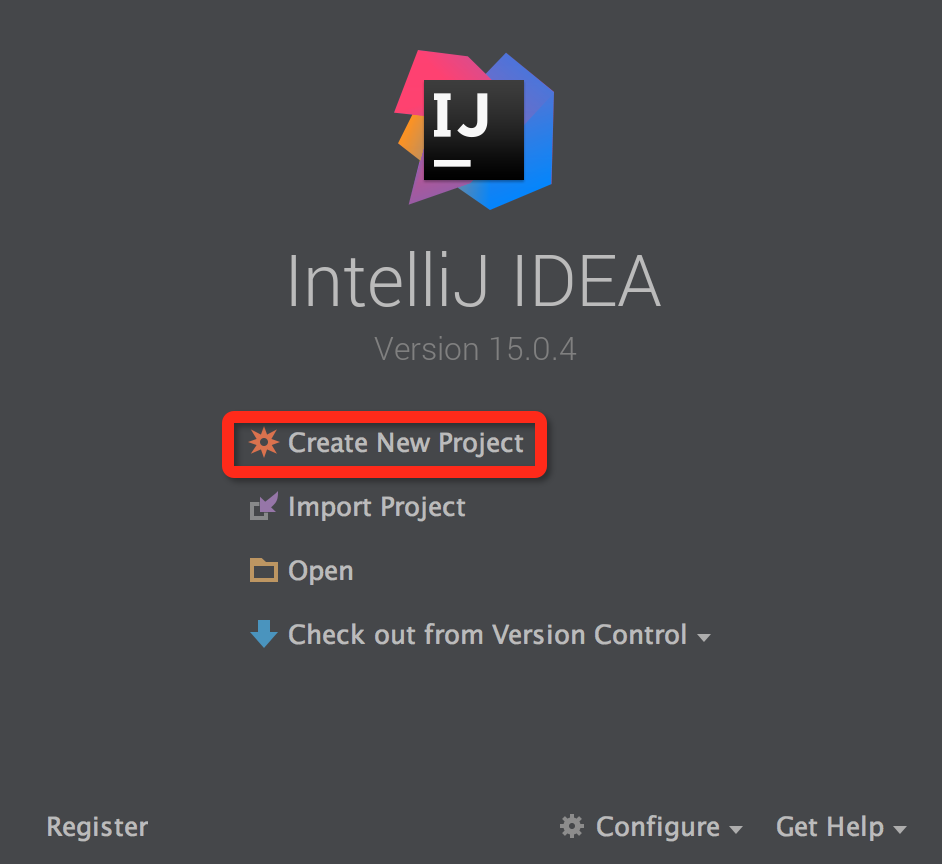Click the blue checkout download arrow icon

tap(263, 635)
